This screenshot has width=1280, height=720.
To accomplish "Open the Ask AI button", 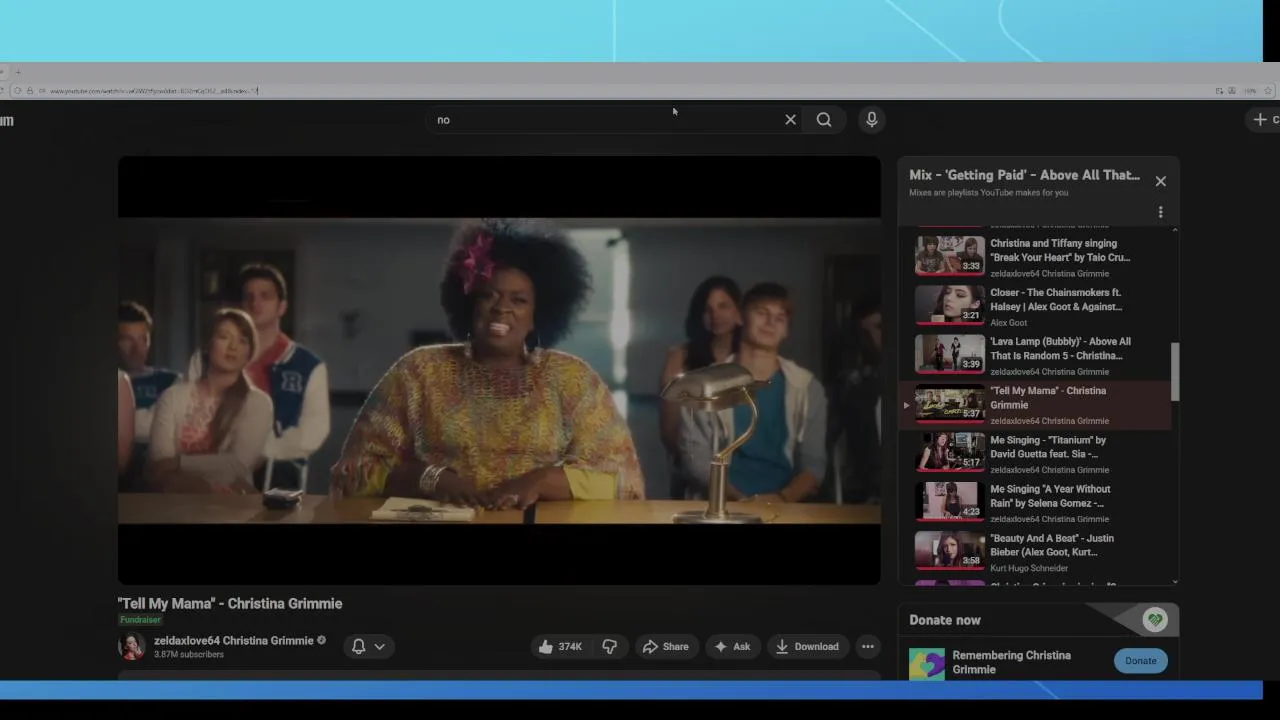I will pyautogui.click(x=731, y=647).
